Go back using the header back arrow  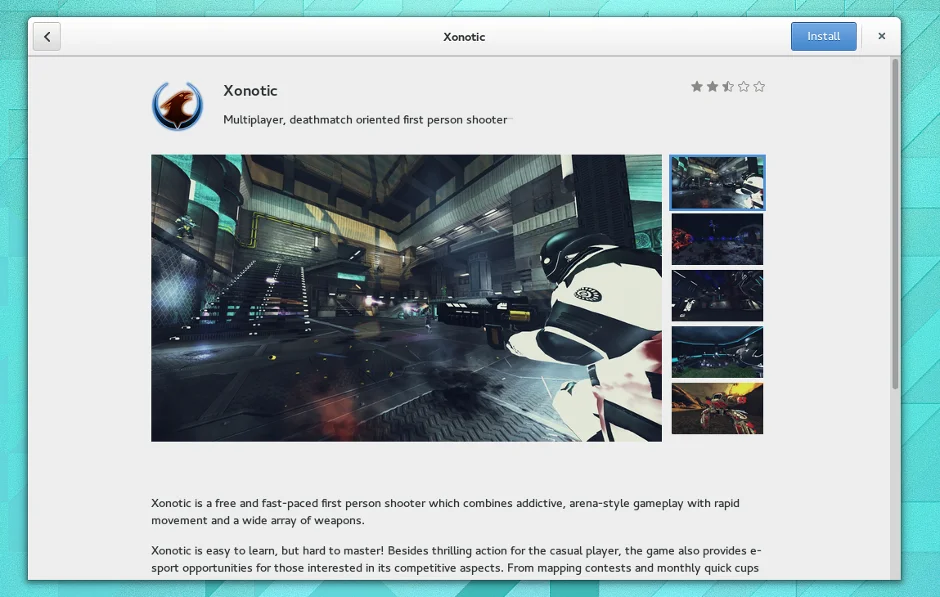[x=47, y=37]
